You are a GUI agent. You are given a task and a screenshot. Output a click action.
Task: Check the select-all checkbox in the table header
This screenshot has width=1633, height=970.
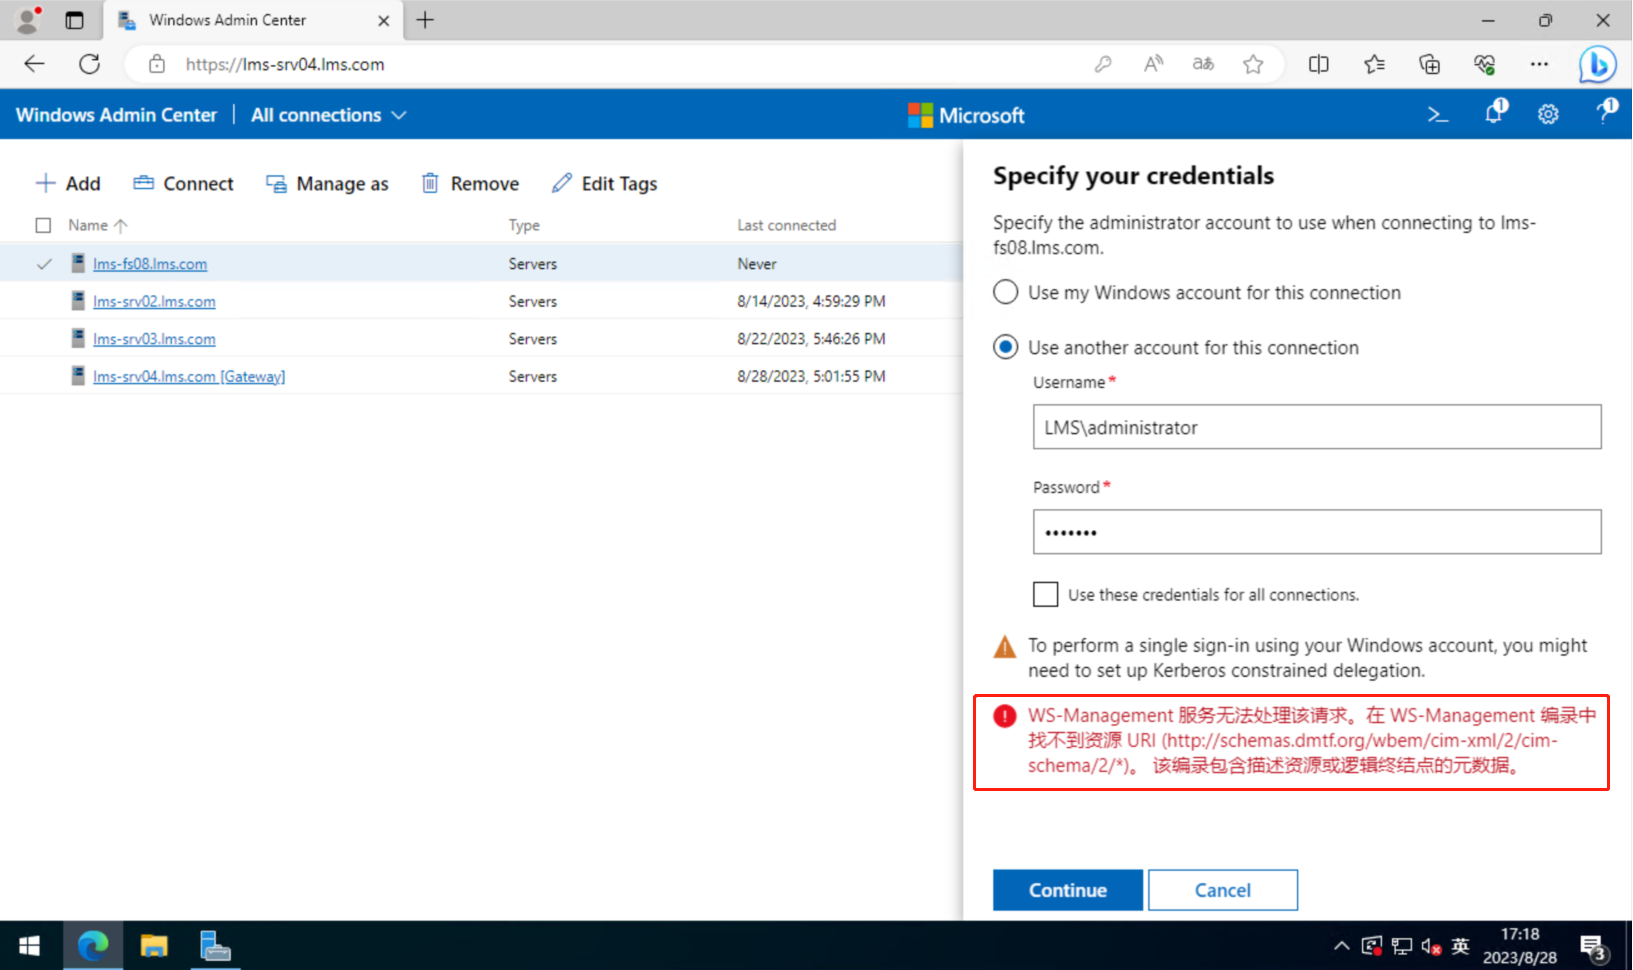pyautogui.click(x=43, y=225)
